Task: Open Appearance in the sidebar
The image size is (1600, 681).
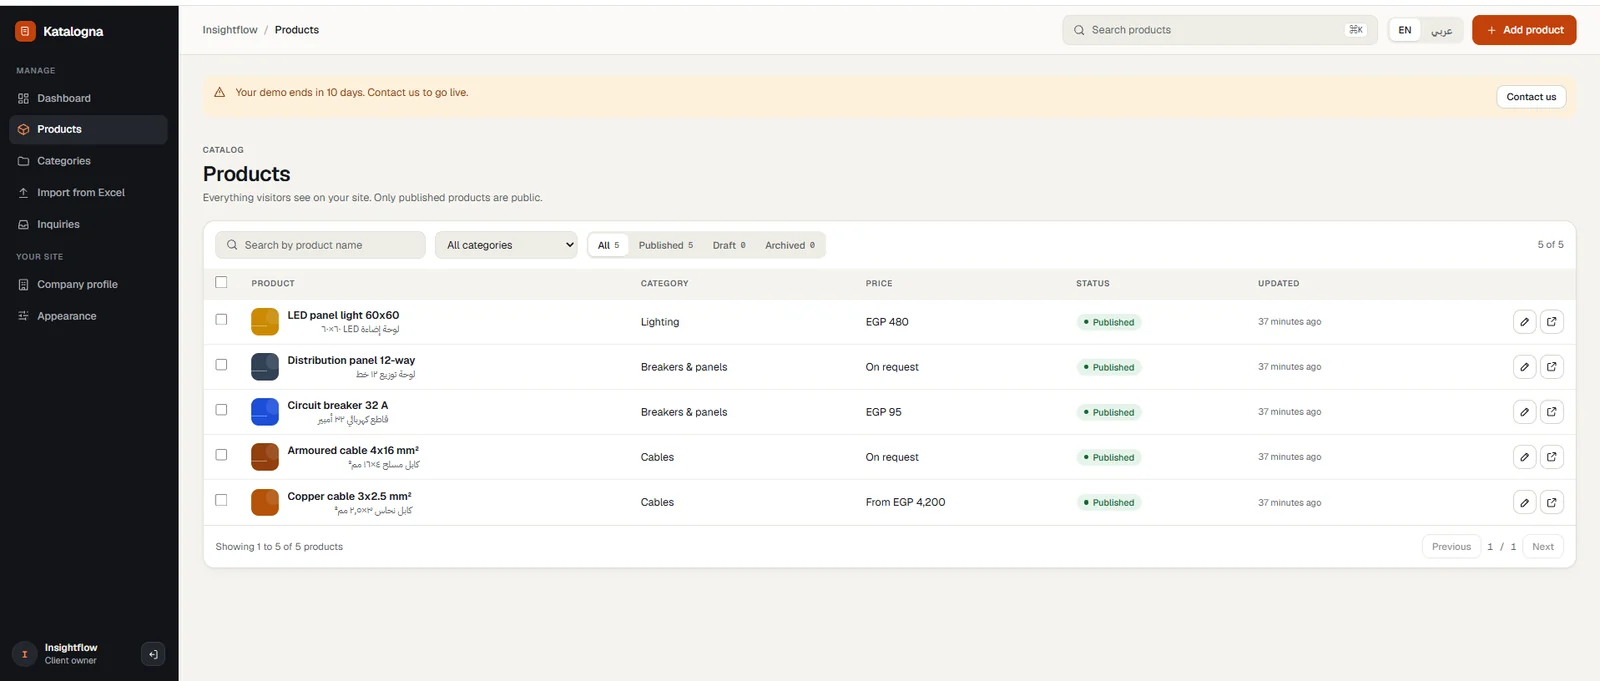Action: [88, 316]
